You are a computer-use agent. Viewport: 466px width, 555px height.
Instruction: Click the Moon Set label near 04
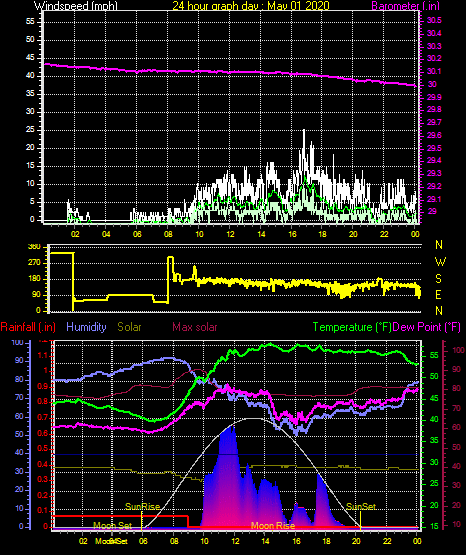tap(113, 525)
